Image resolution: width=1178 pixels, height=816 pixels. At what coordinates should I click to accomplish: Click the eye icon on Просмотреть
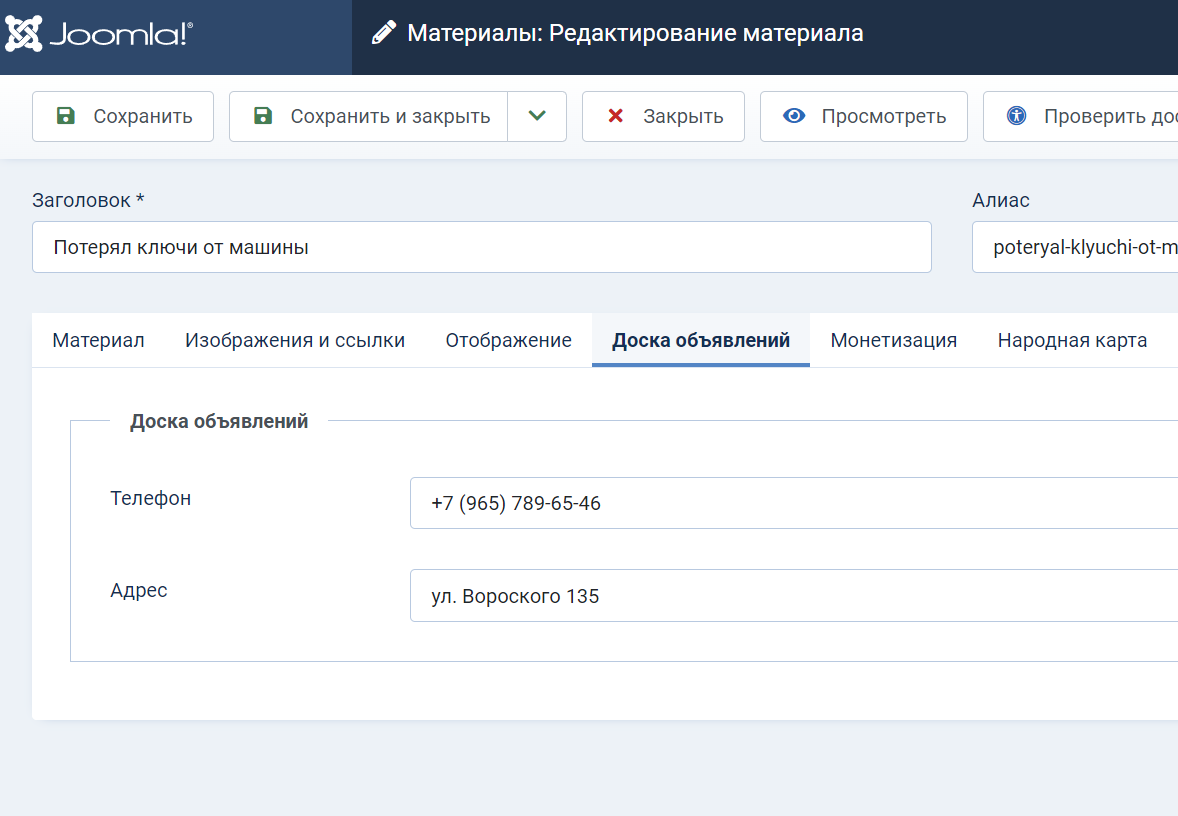(x=794, y=116)
